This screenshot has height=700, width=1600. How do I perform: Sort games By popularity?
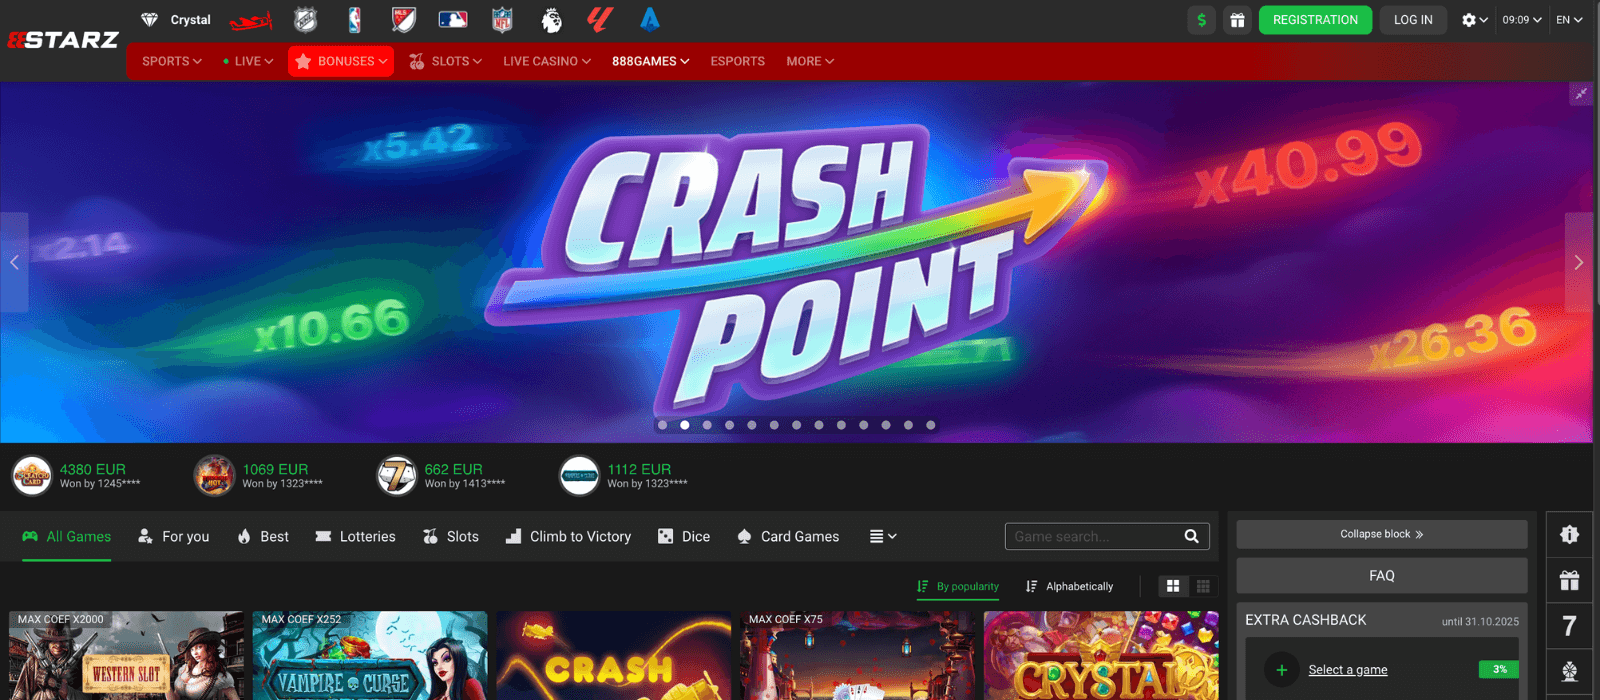958,586
